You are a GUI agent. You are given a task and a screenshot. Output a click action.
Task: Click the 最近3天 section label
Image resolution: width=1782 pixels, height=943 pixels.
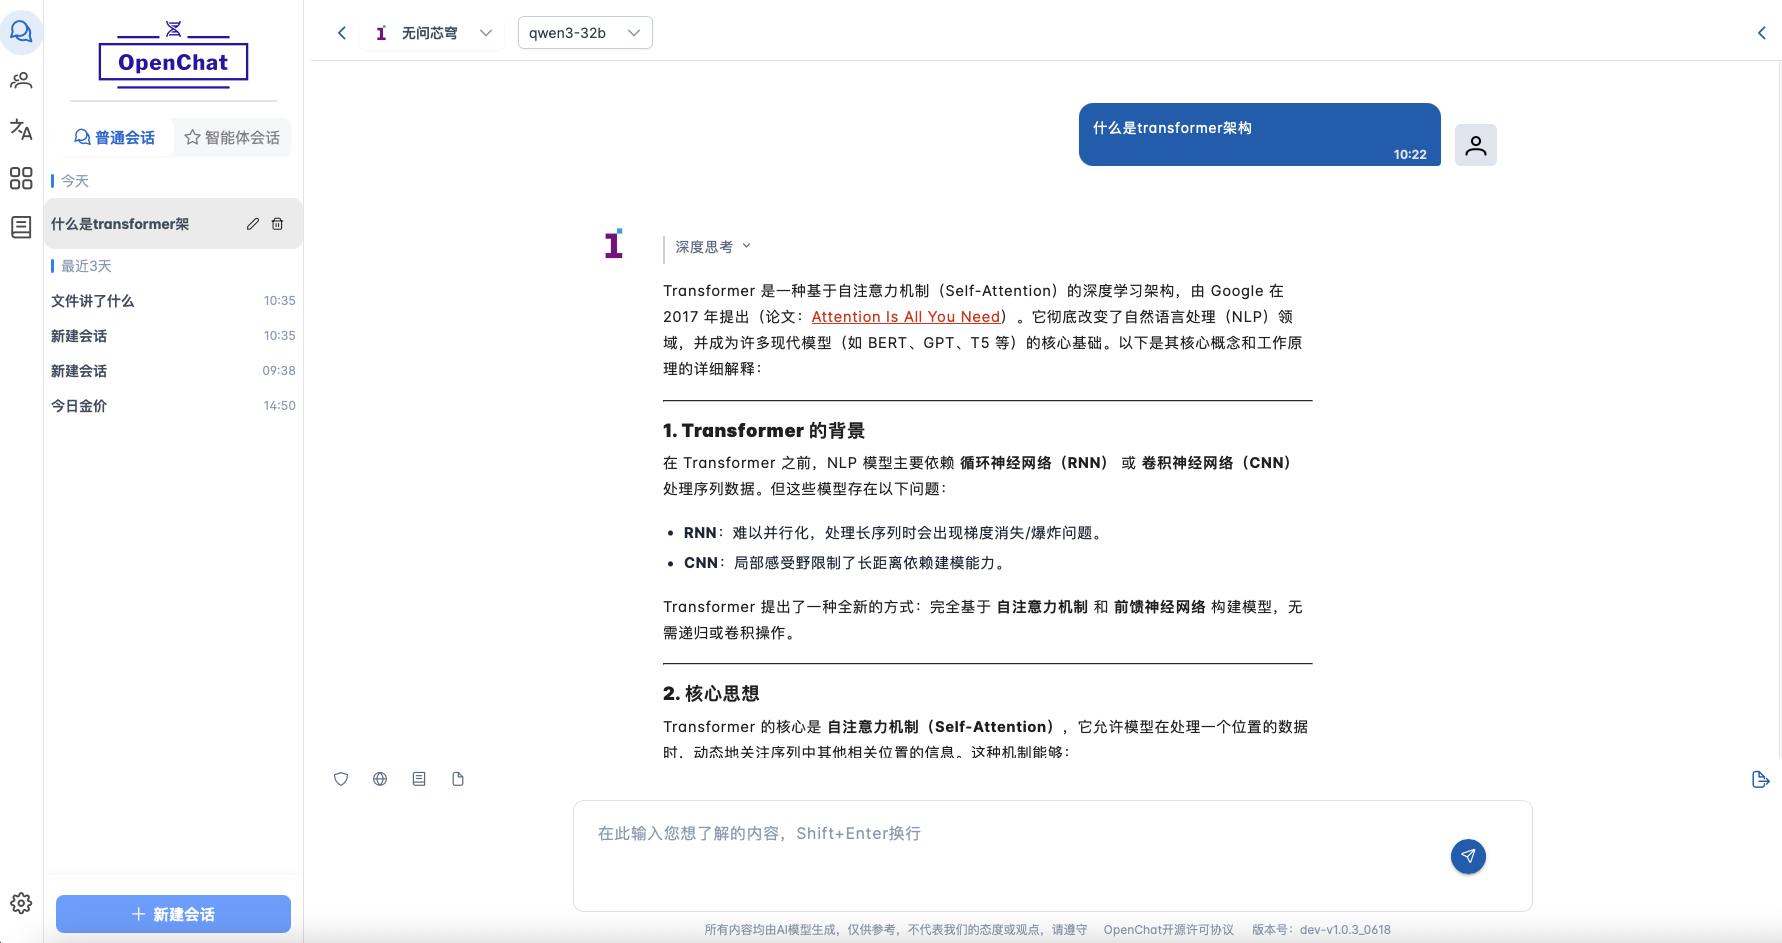pyautogui.click(x=86, y=266)
